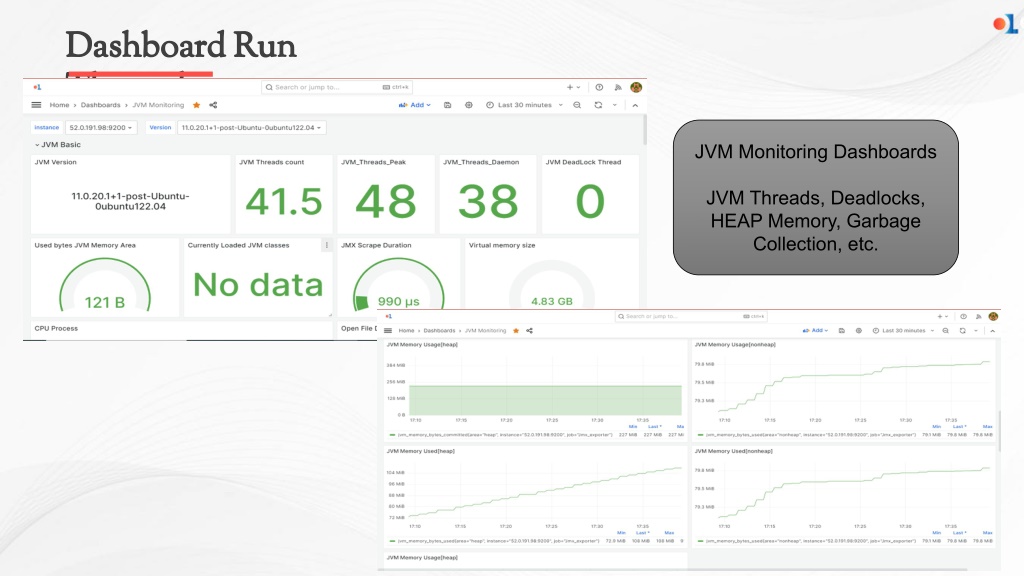The height and width of the screenshot is (576, 1024).
Task: Star the lower JVM Monitoring dashboard
Action: tap(516, 330)
